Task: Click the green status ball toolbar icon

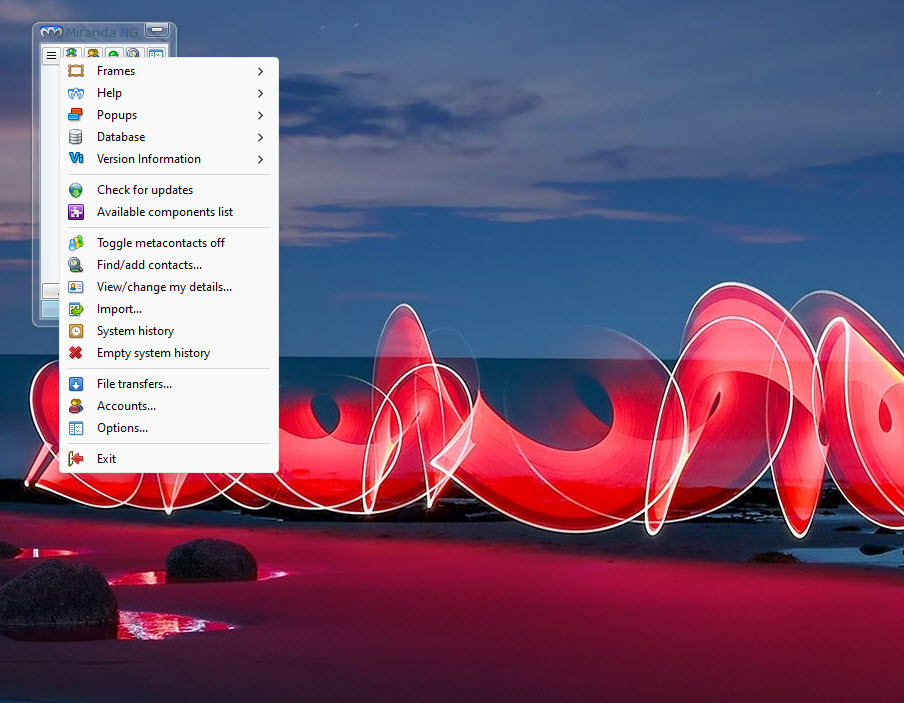Action: point(114,54)
